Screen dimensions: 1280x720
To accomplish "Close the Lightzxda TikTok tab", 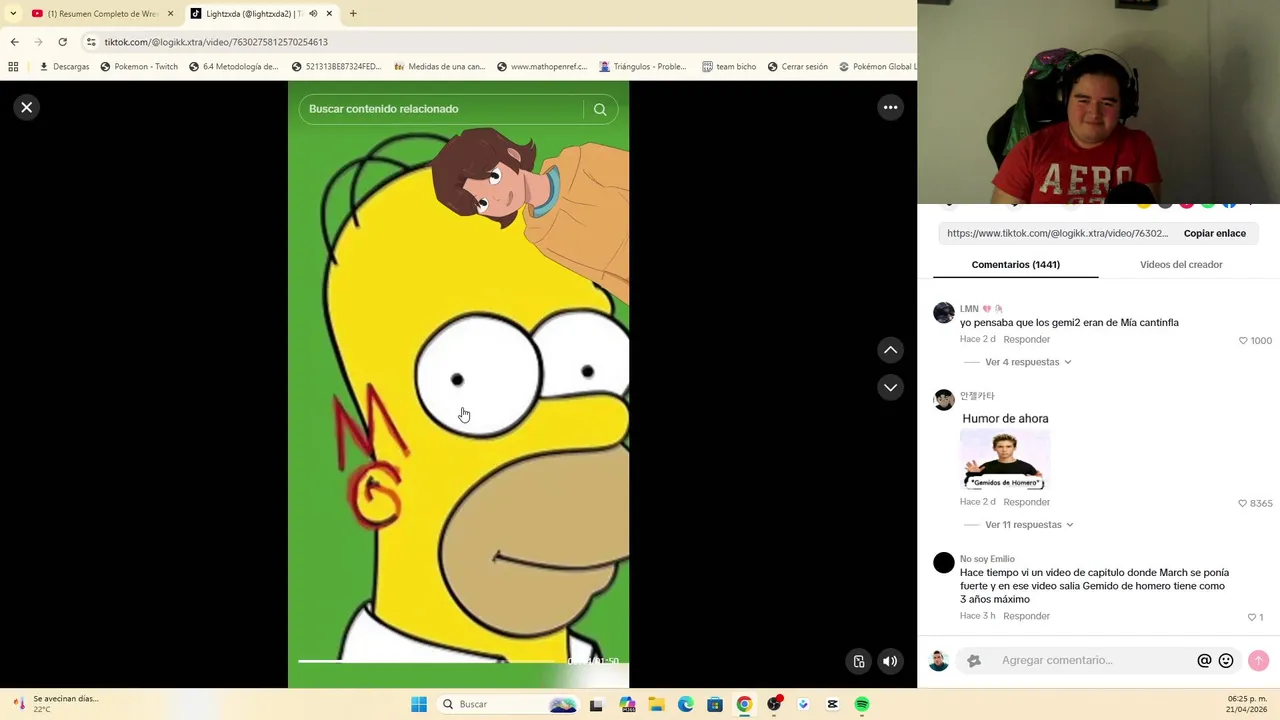I will [x=329, y=14].
